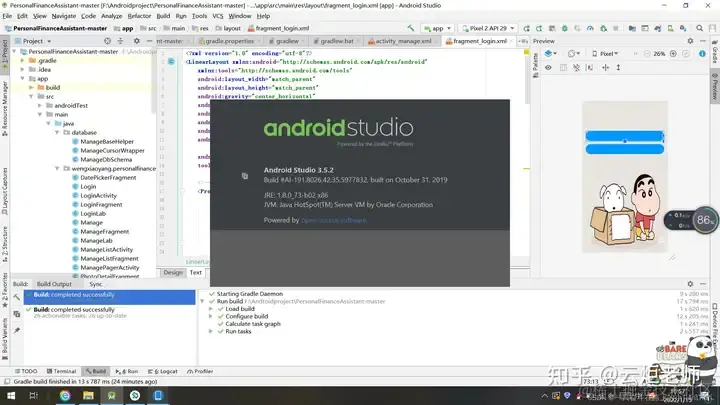
Task: Click Scroll from Source target icon
Action: (x=107, y=41)
